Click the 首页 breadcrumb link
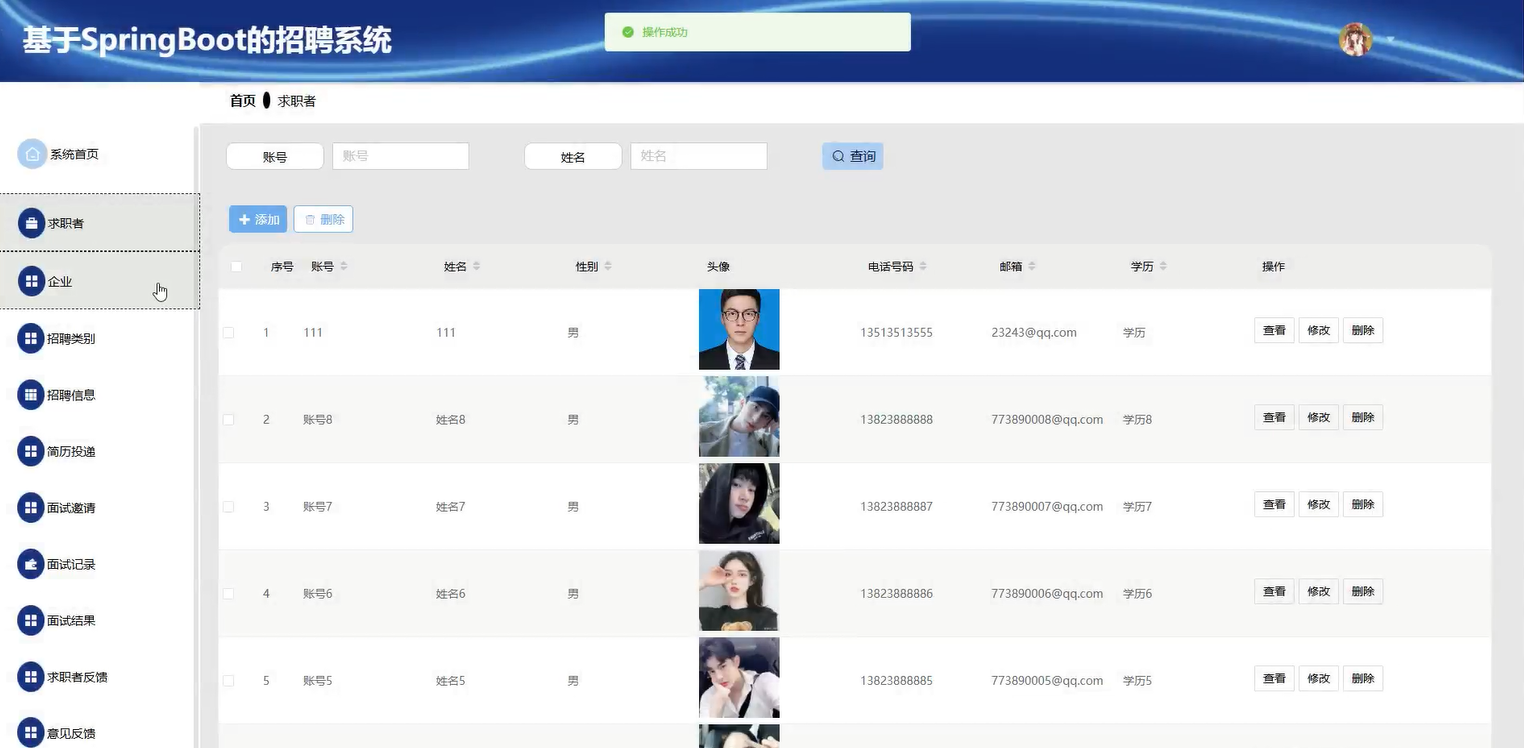 (x=243, y=101)
